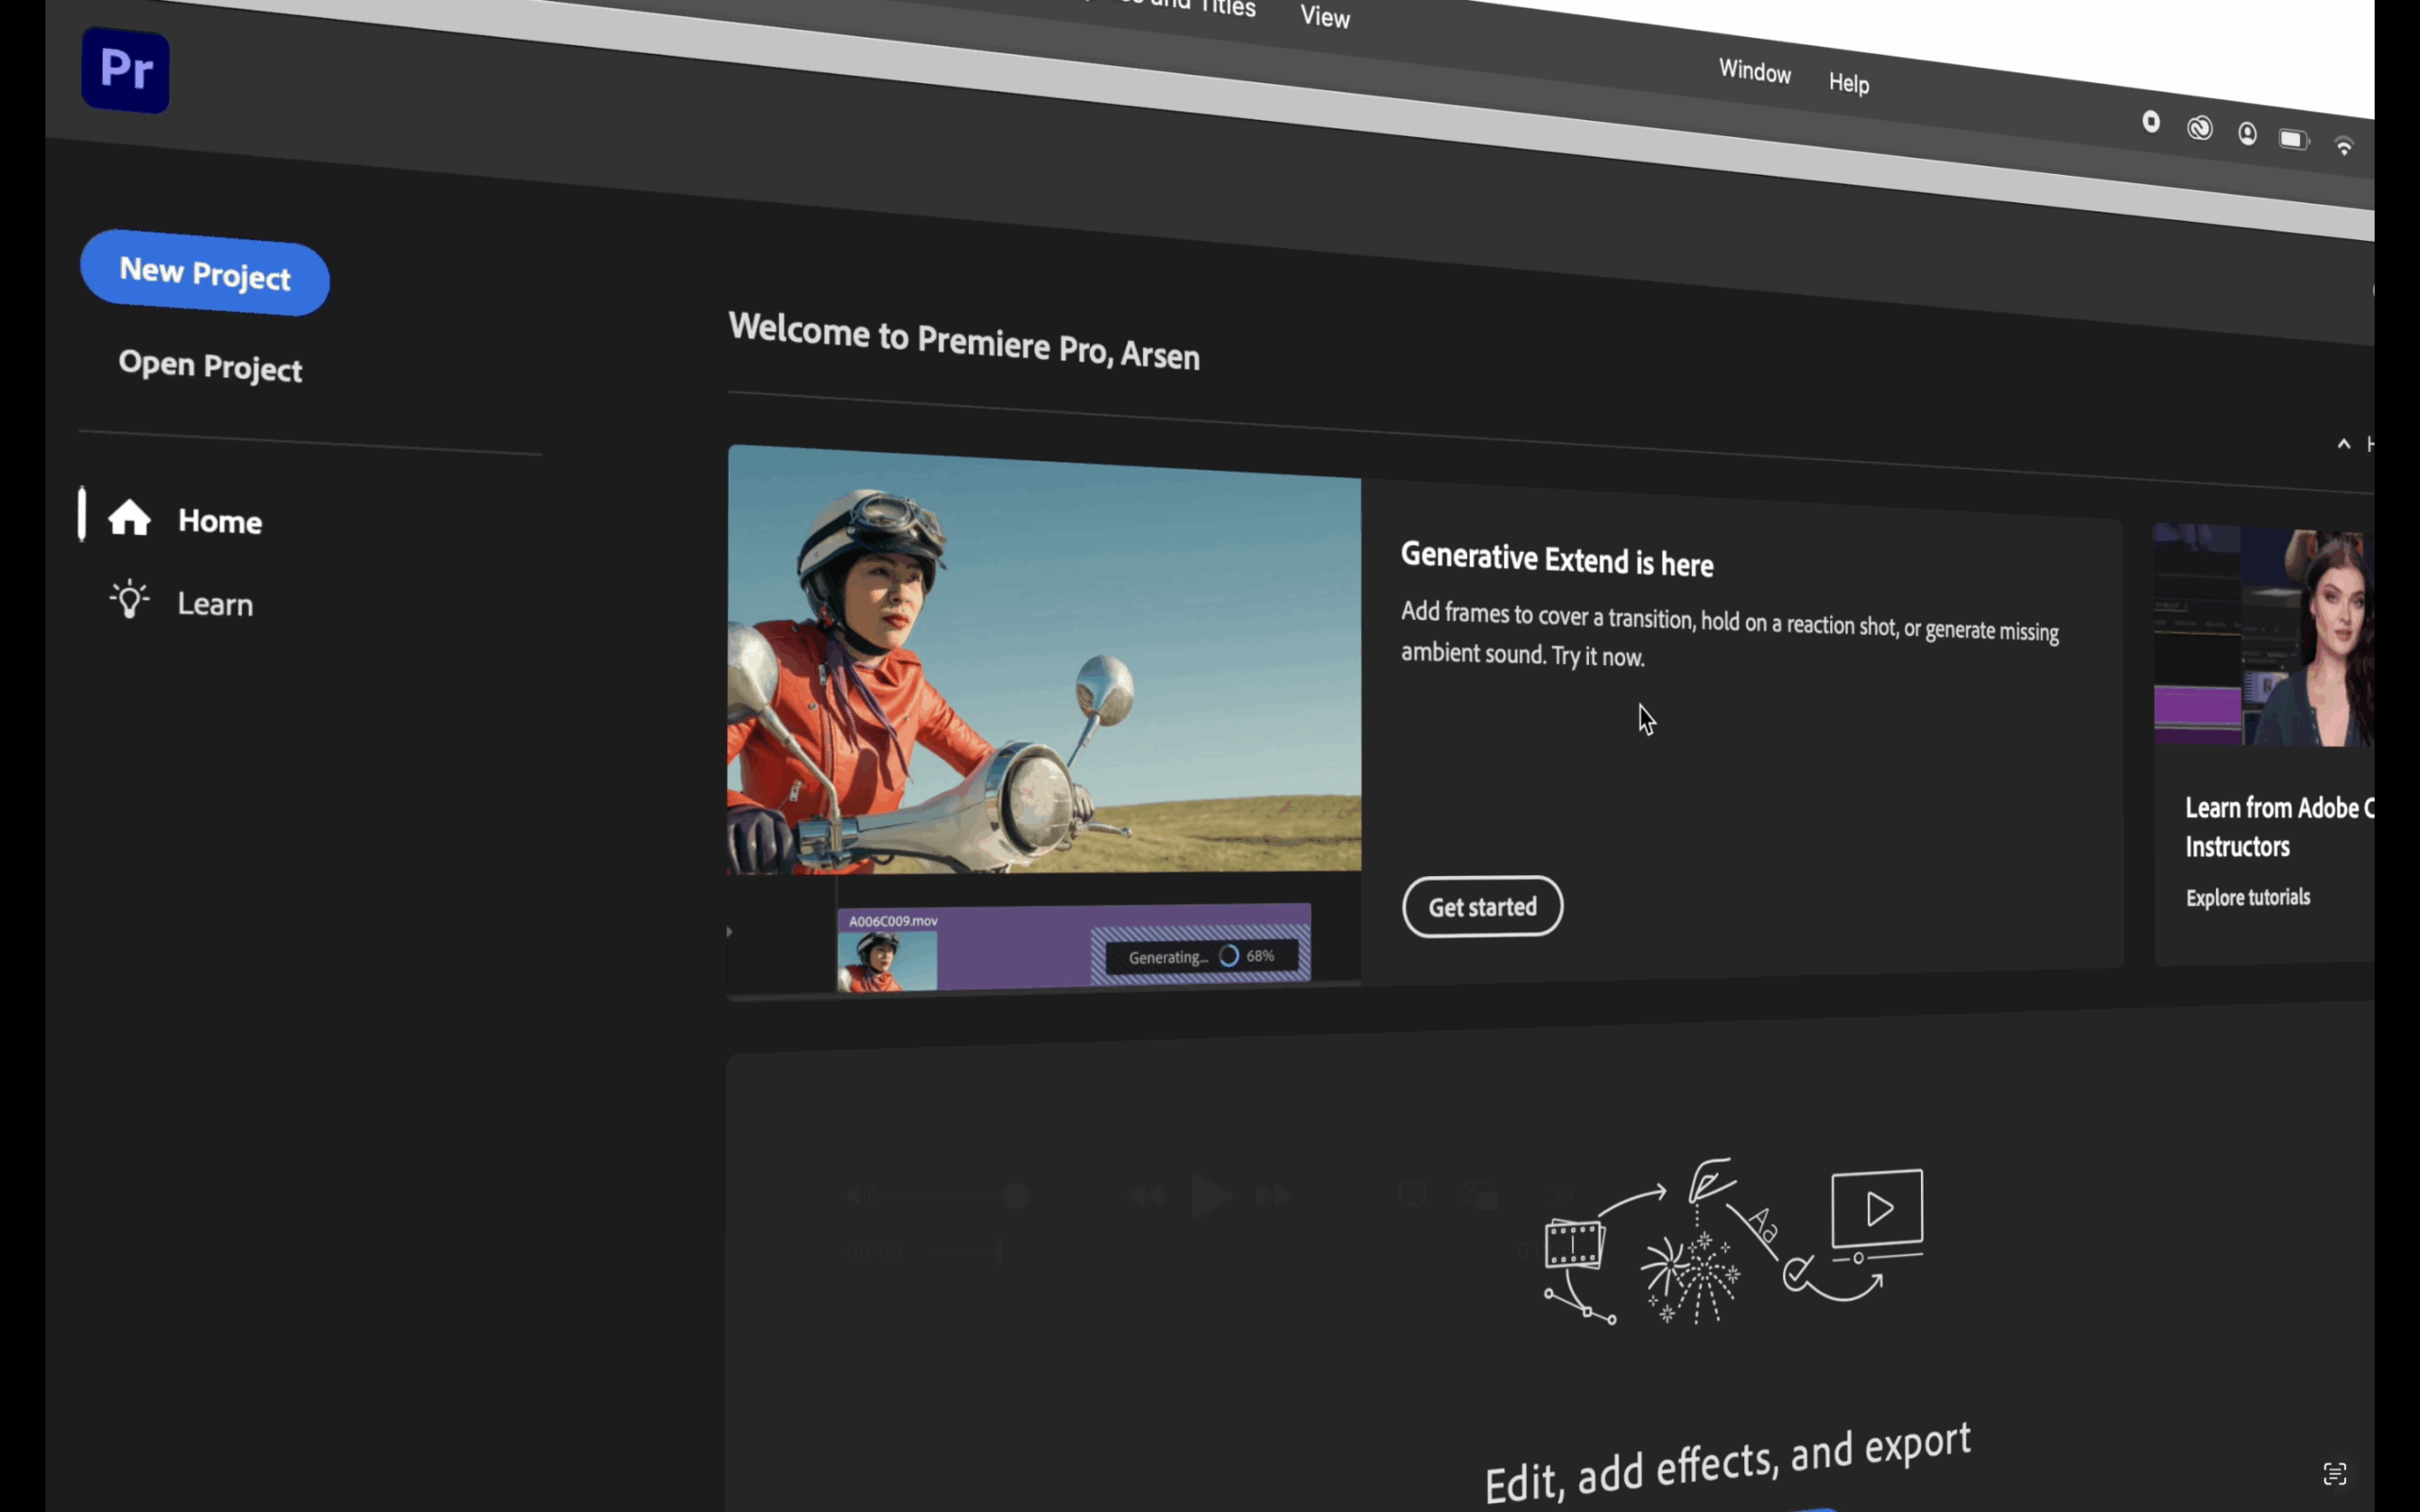Collapse the banner section with the chevron
Viewport: 2420px width, 1512px height.
click(x=2343, y=444)
